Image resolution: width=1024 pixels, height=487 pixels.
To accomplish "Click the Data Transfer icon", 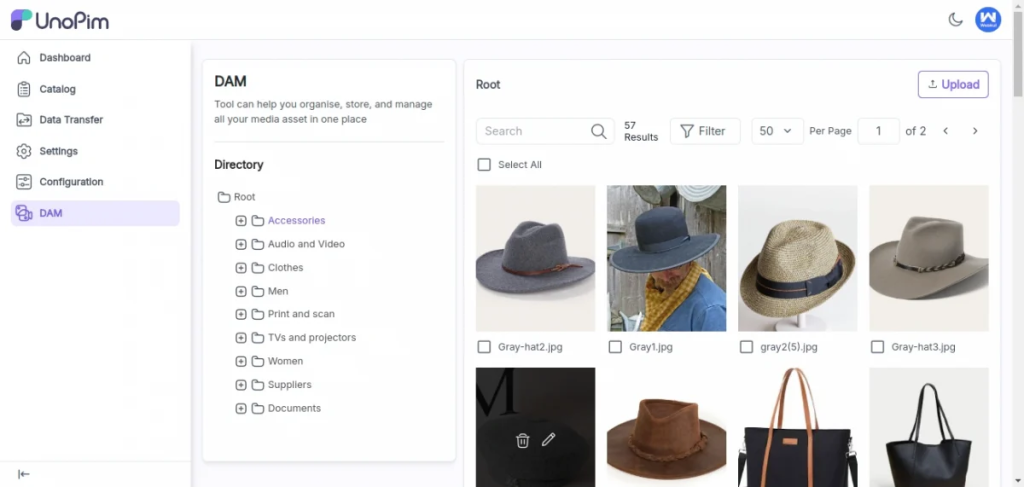I will tap(24, 119).
